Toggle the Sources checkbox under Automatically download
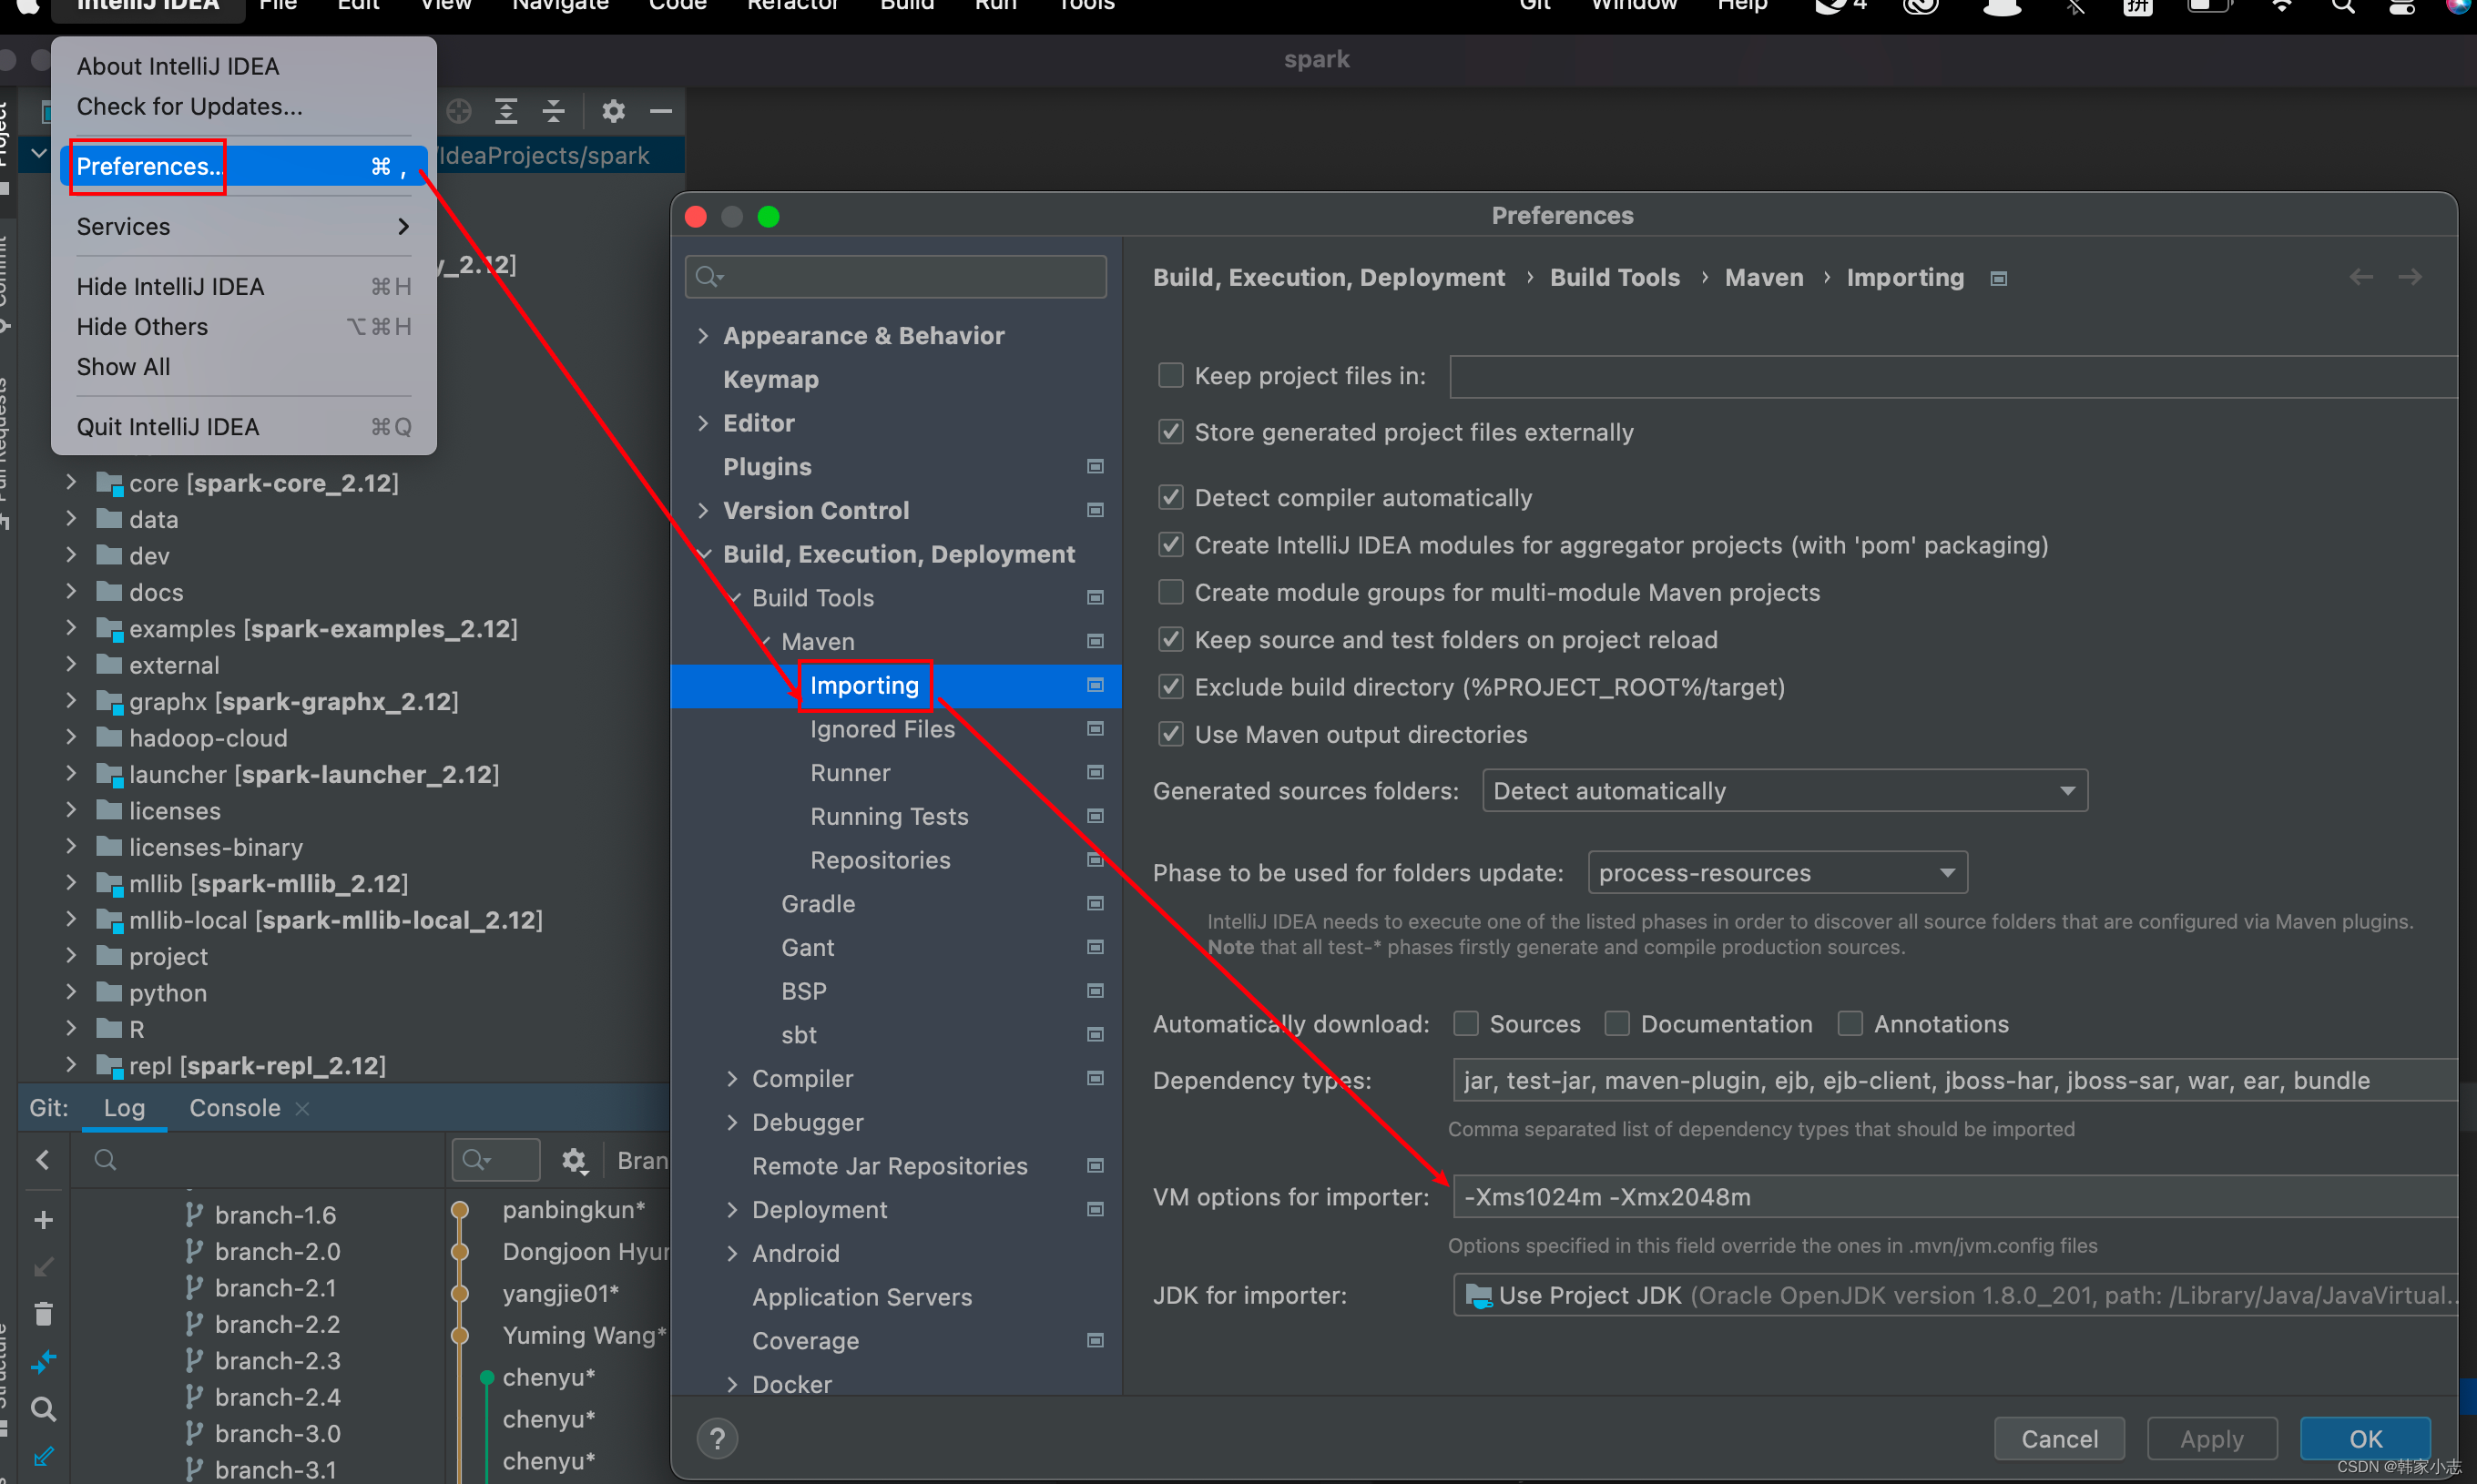 click(x=1464, y=1024)
